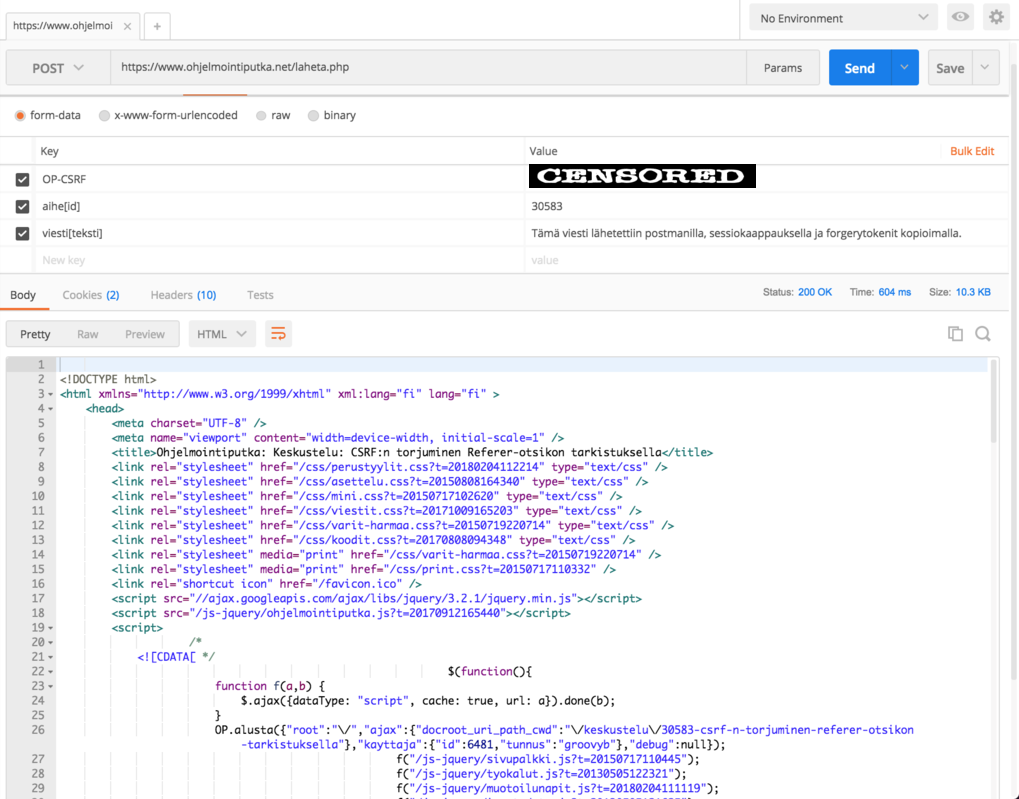The height and width of the screenshot is (799, 1019).
Task: Click the Params button
Action: 782,68
